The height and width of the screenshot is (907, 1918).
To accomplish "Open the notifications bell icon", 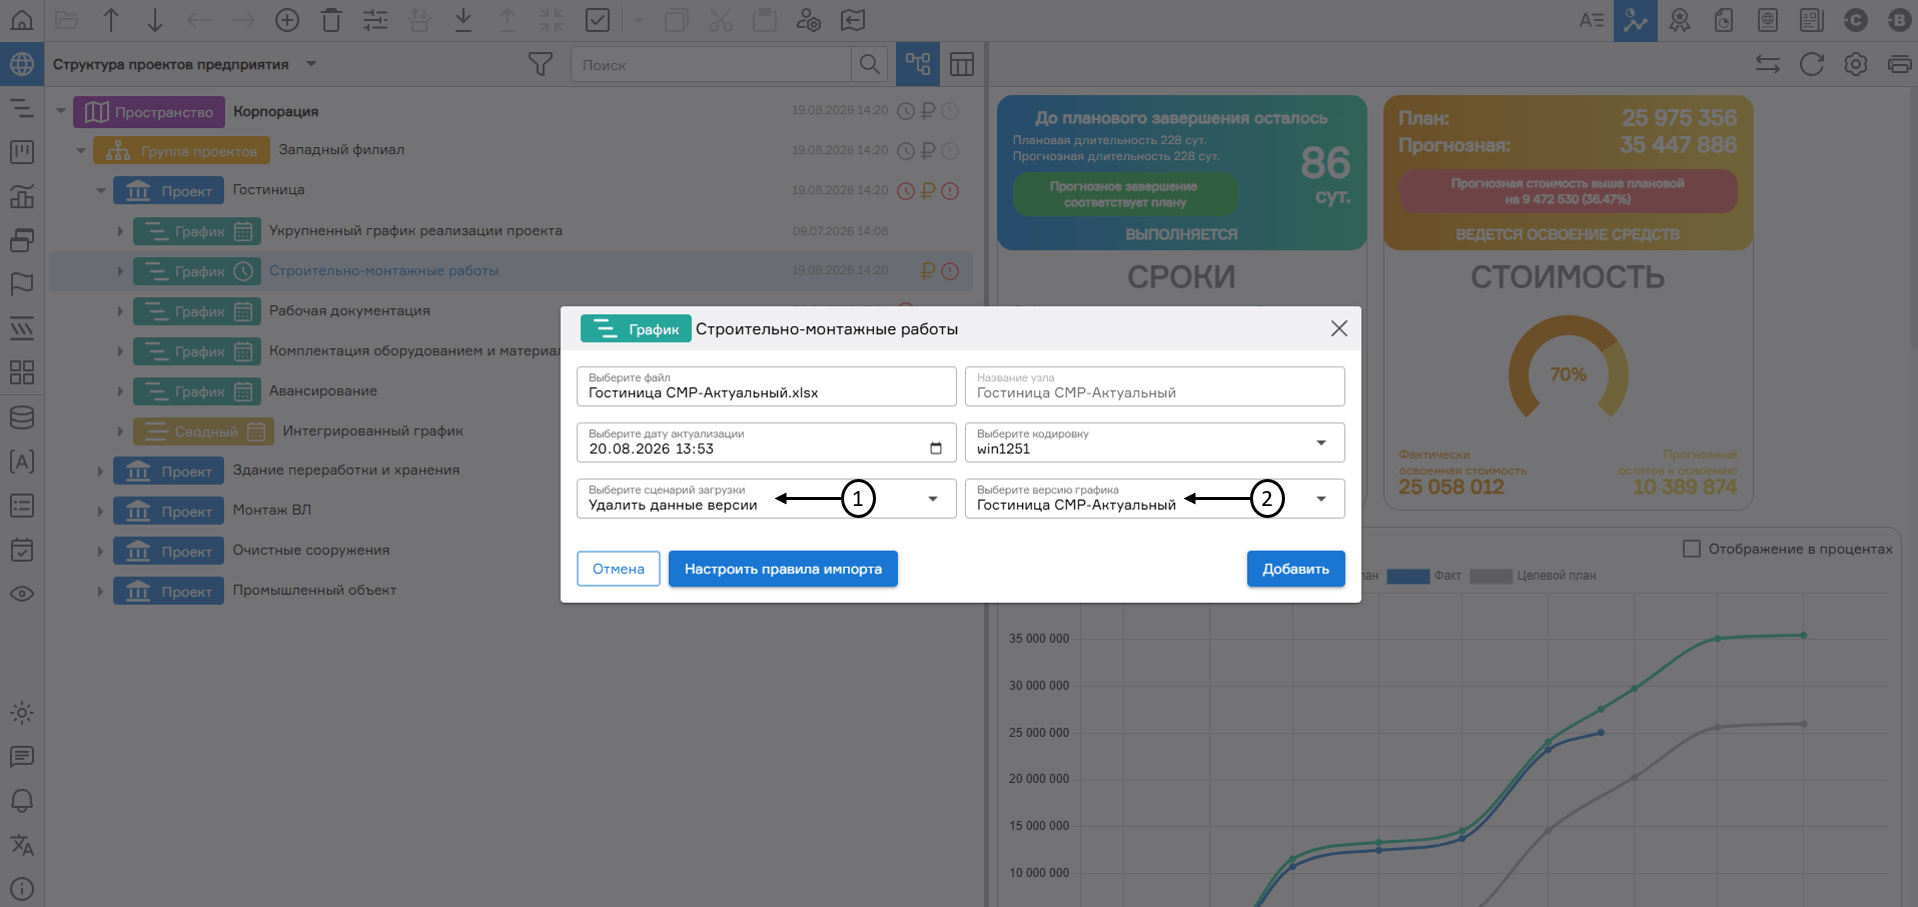I will [22, 801].
